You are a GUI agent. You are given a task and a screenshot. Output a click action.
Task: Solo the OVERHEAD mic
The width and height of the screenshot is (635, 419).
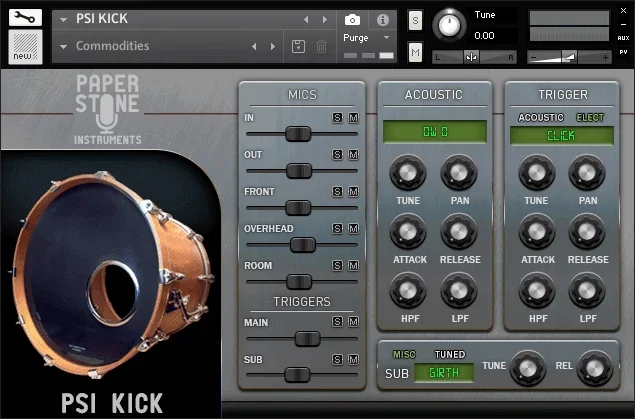(x=337, y=229)
